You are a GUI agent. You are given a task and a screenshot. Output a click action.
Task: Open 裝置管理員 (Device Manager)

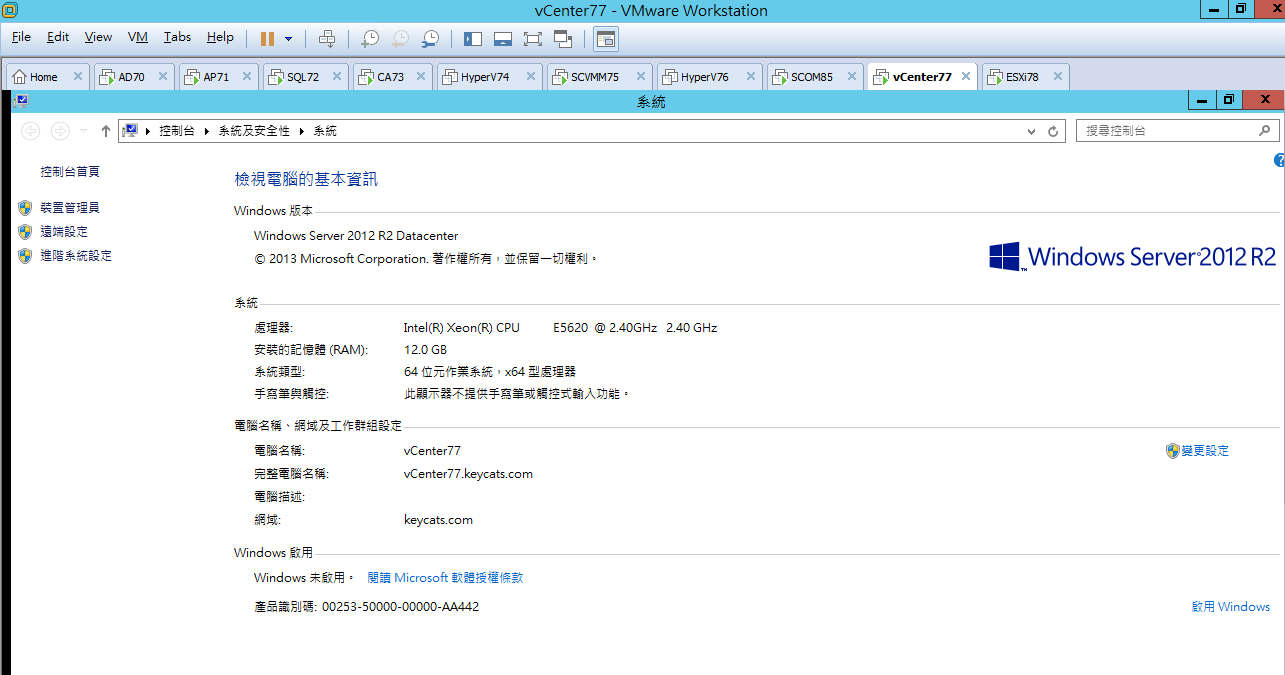pos(70,208)
